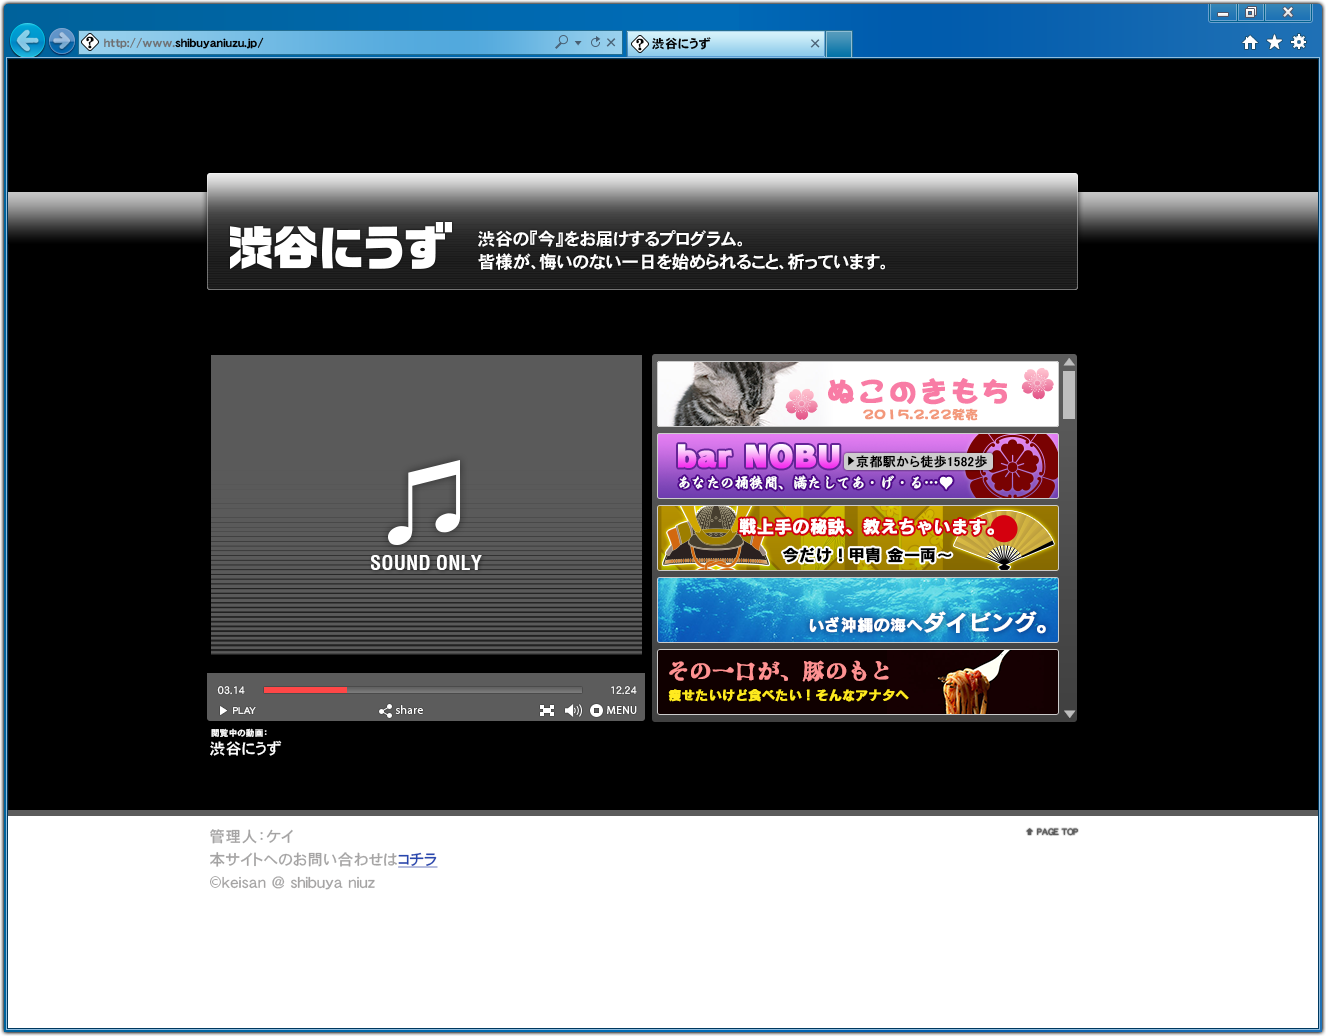Open the Okinawa diving ocean banner

click(857, 610)
